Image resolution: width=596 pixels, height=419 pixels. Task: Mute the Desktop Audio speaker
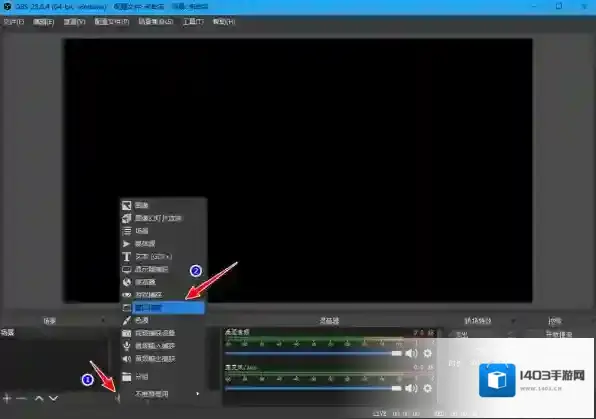[411, 354]
